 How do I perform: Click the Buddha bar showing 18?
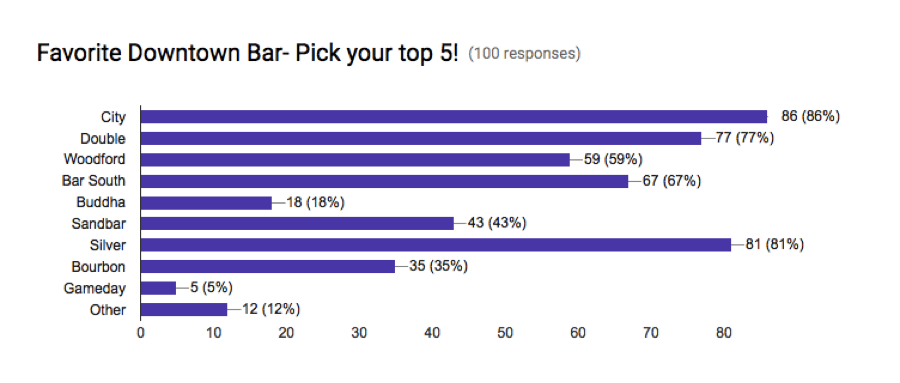[206, 203]
